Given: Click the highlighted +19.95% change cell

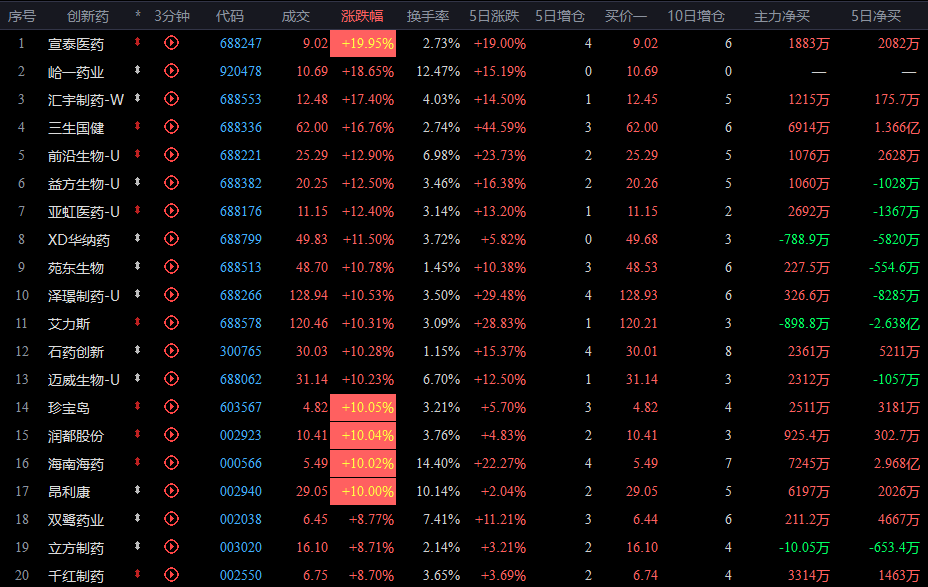Looking at the screenshot, I should (x=363, y=43).
